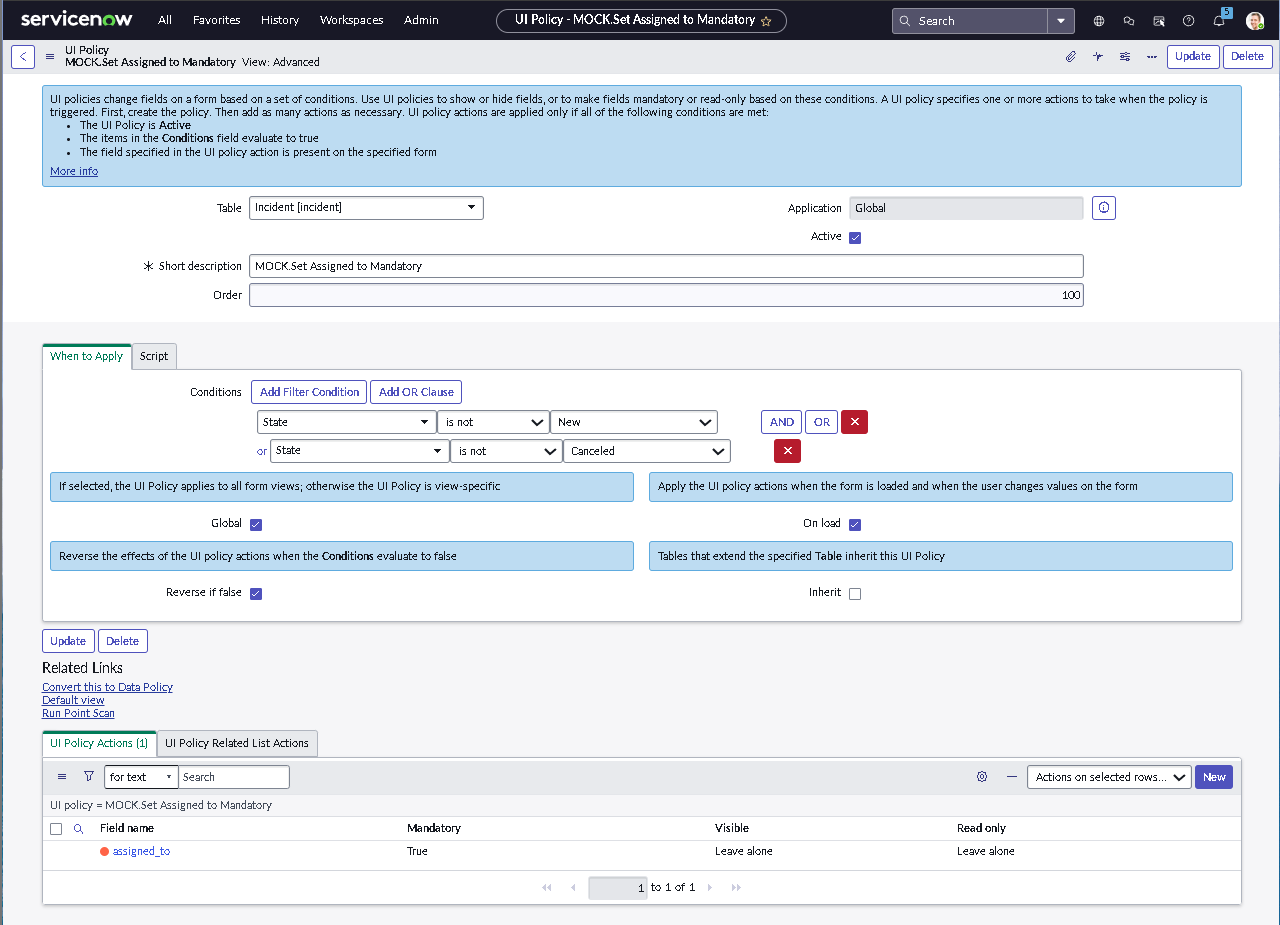Open the more options ellipsis icon
The height and width of the screenshot is (925, 1280).
point(1151,57)
